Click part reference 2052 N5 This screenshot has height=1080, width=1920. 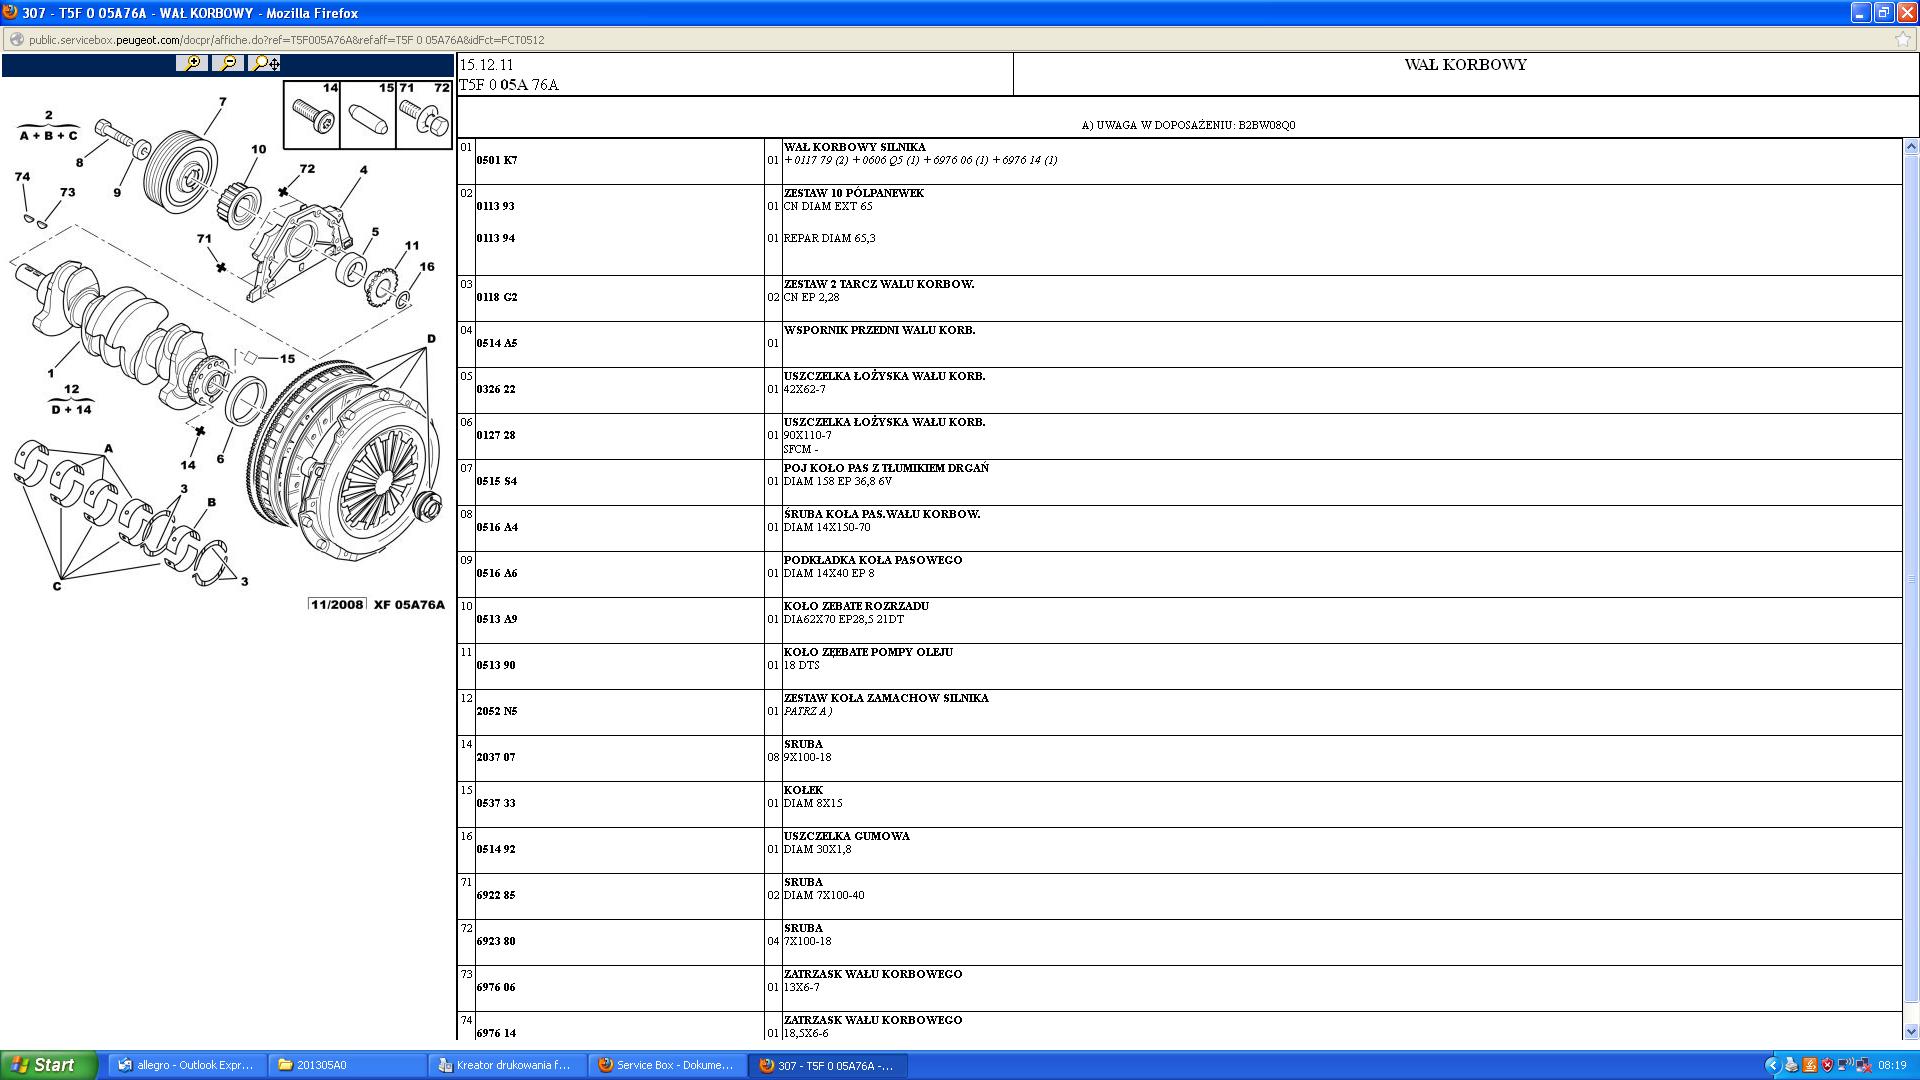(x=497, y=712)
